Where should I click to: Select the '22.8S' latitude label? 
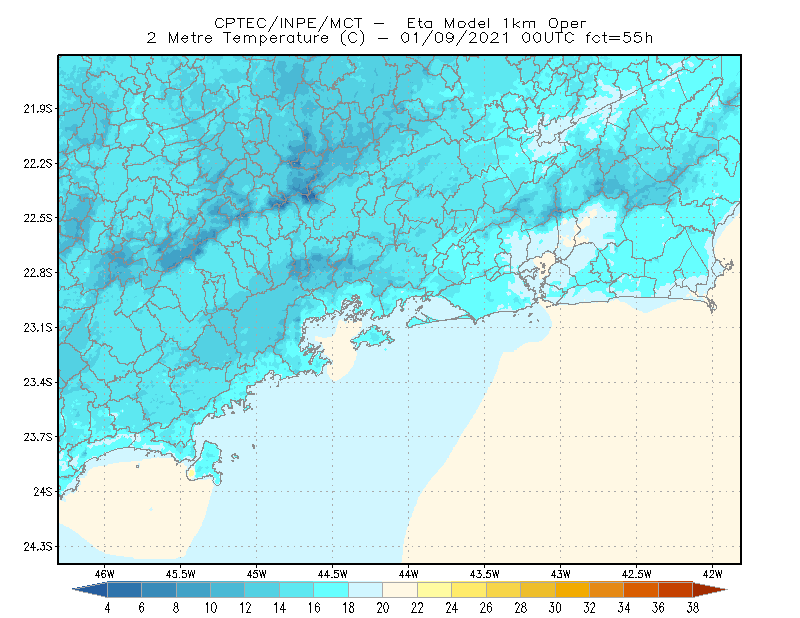tap(38, 273)
